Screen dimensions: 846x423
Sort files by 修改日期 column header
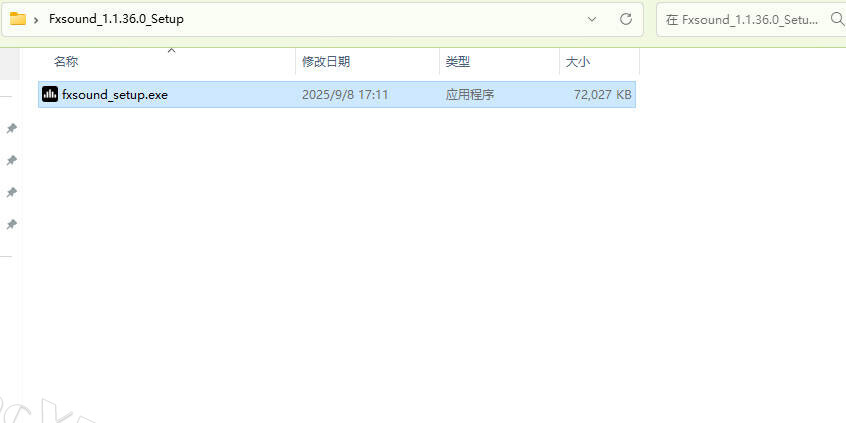pos(326,62)
